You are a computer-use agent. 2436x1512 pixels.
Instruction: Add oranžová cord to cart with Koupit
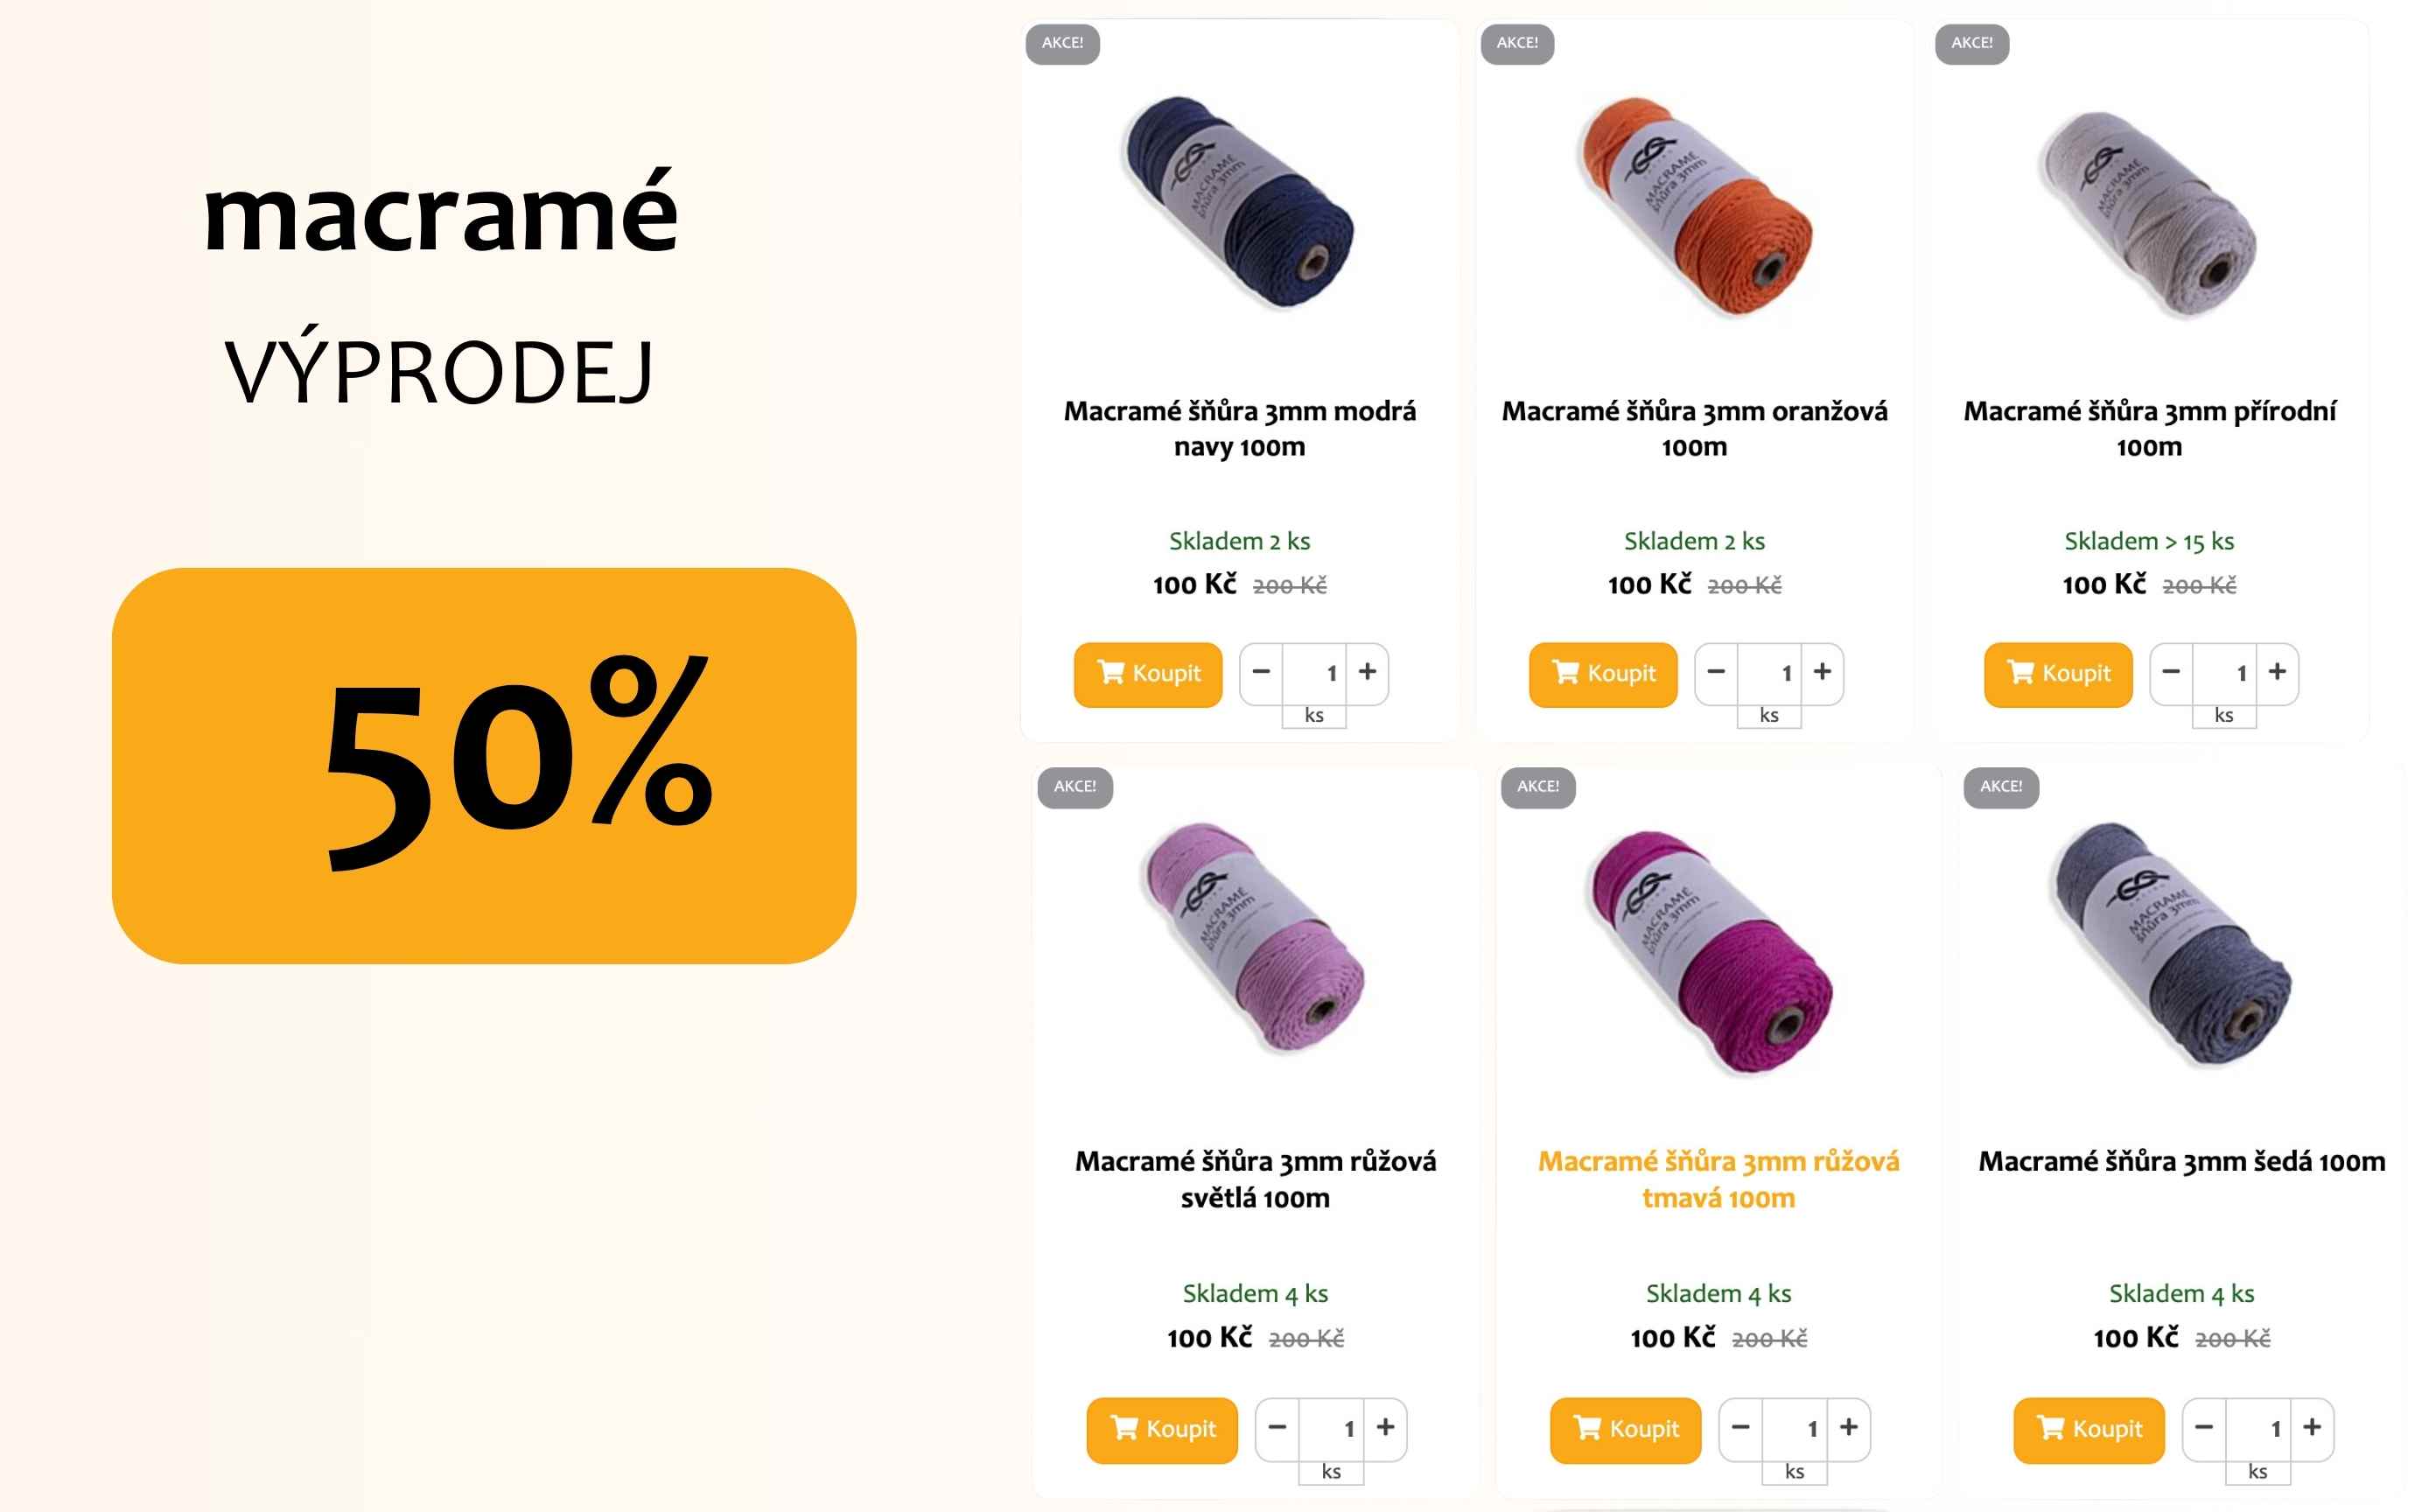[1603, 674]
